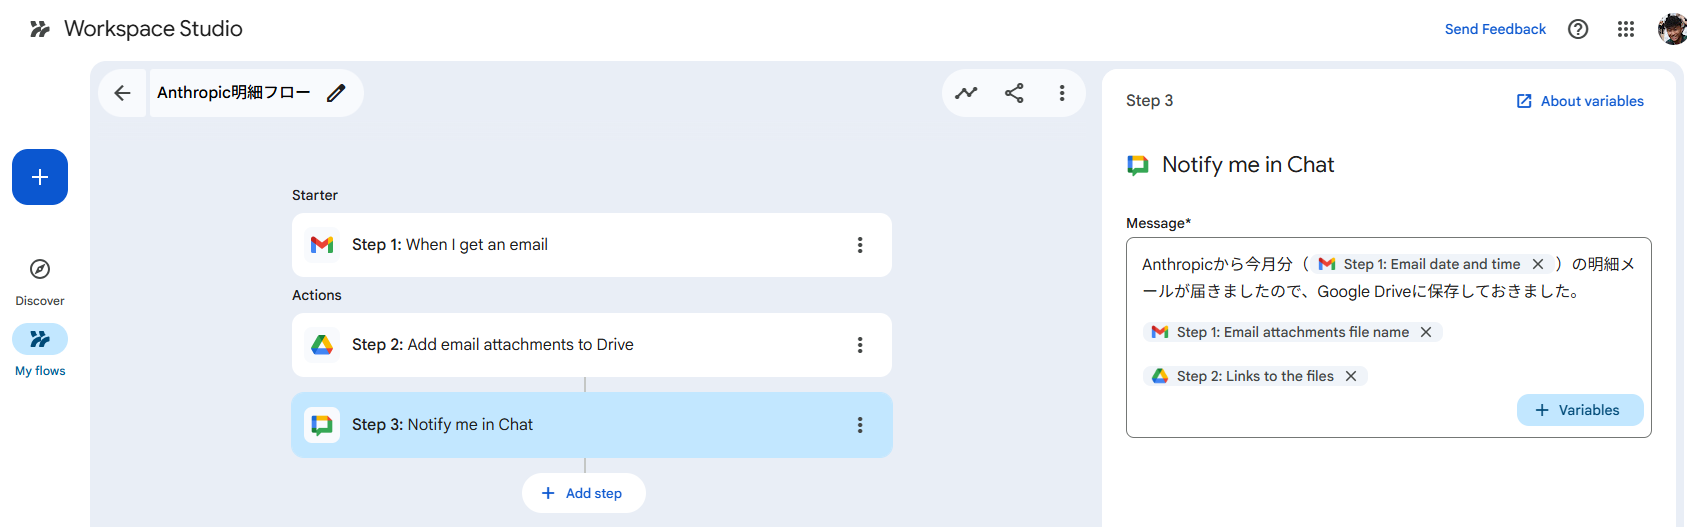Open the Discover compass icon
The image size is (1687, 527).
[x=40, y=269]
